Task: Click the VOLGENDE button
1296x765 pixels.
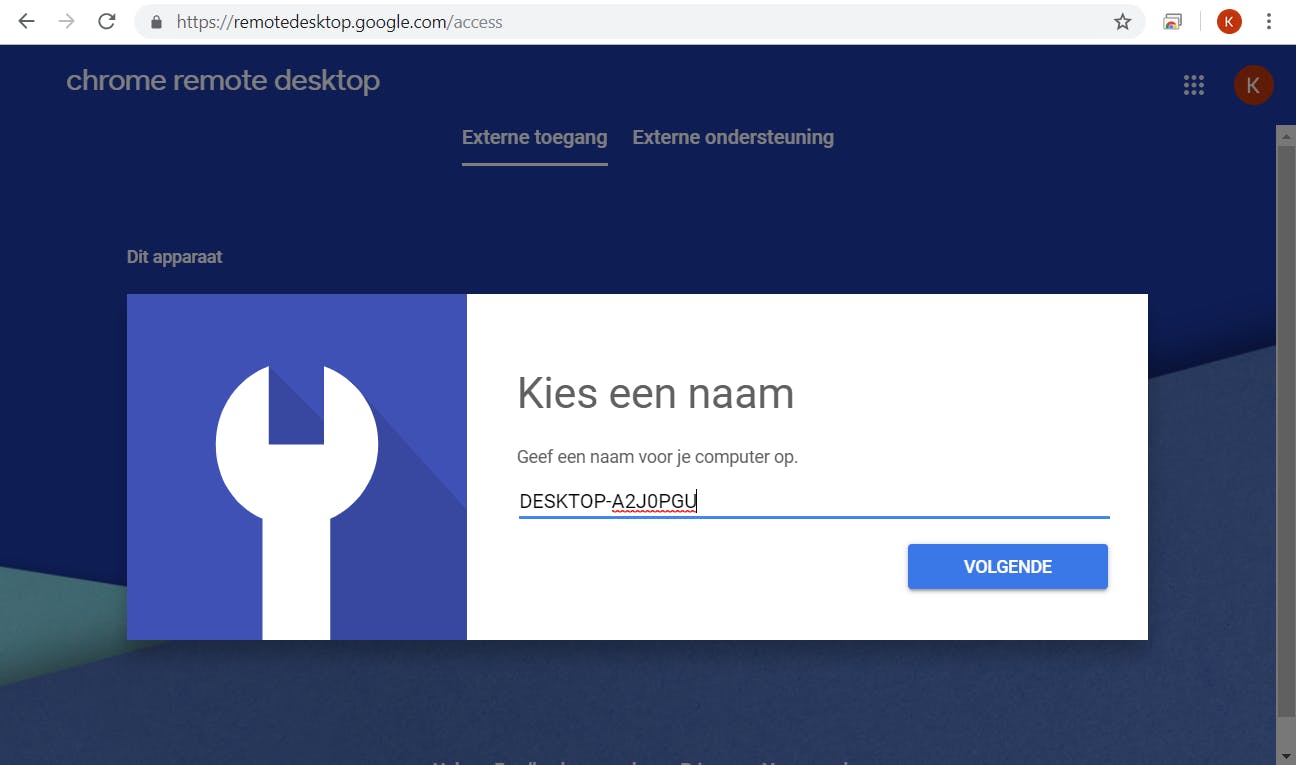Action: coord(1008,567)
